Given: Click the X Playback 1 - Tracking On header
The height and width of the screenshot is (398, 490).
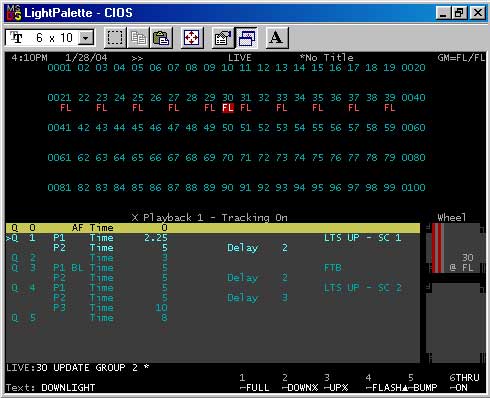Looking at the screenshot, I should (x=210, y=218).
